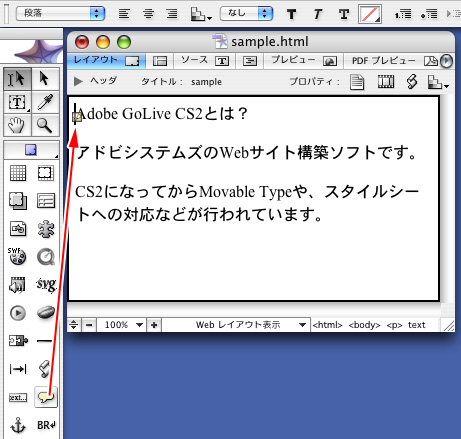The image size is (461, 439).
Task: Pick the SVG object icon
Action: click(x=46, y=284)
